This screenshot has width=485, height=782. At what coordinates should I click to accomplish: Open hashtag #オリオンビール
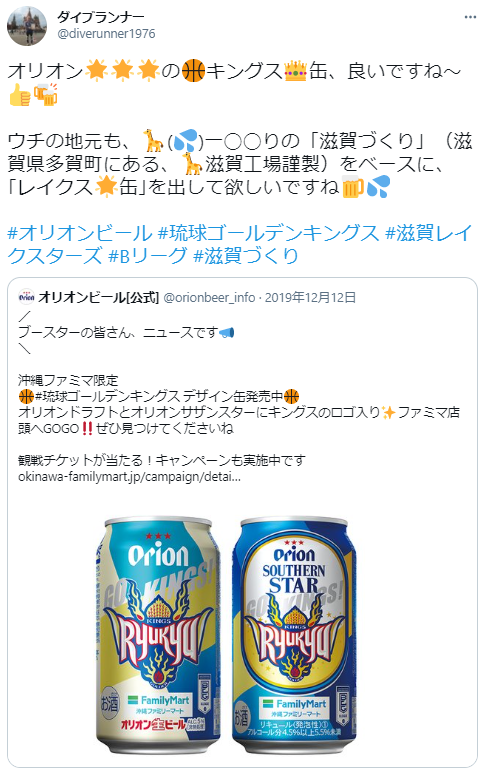(x=80, y=233)
